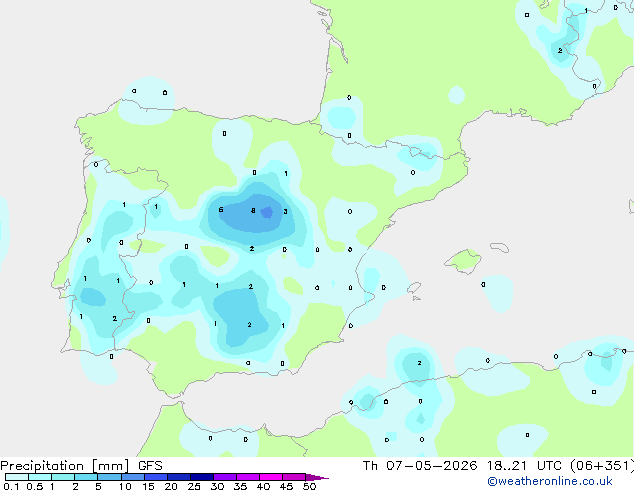634x490 pixels.
Task: Click the "GFS" model label
Action: pyautogui.click(x=150, y=466)
